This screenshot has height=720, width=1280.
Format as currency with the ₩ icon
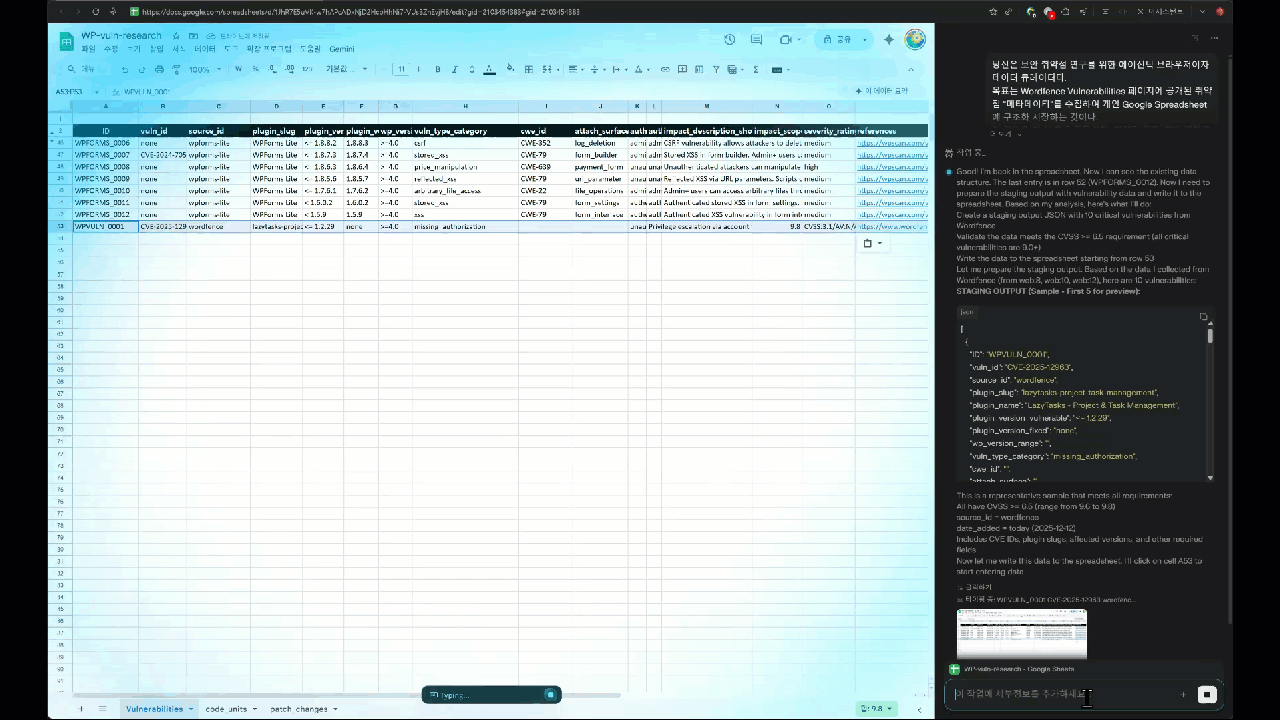238,69
